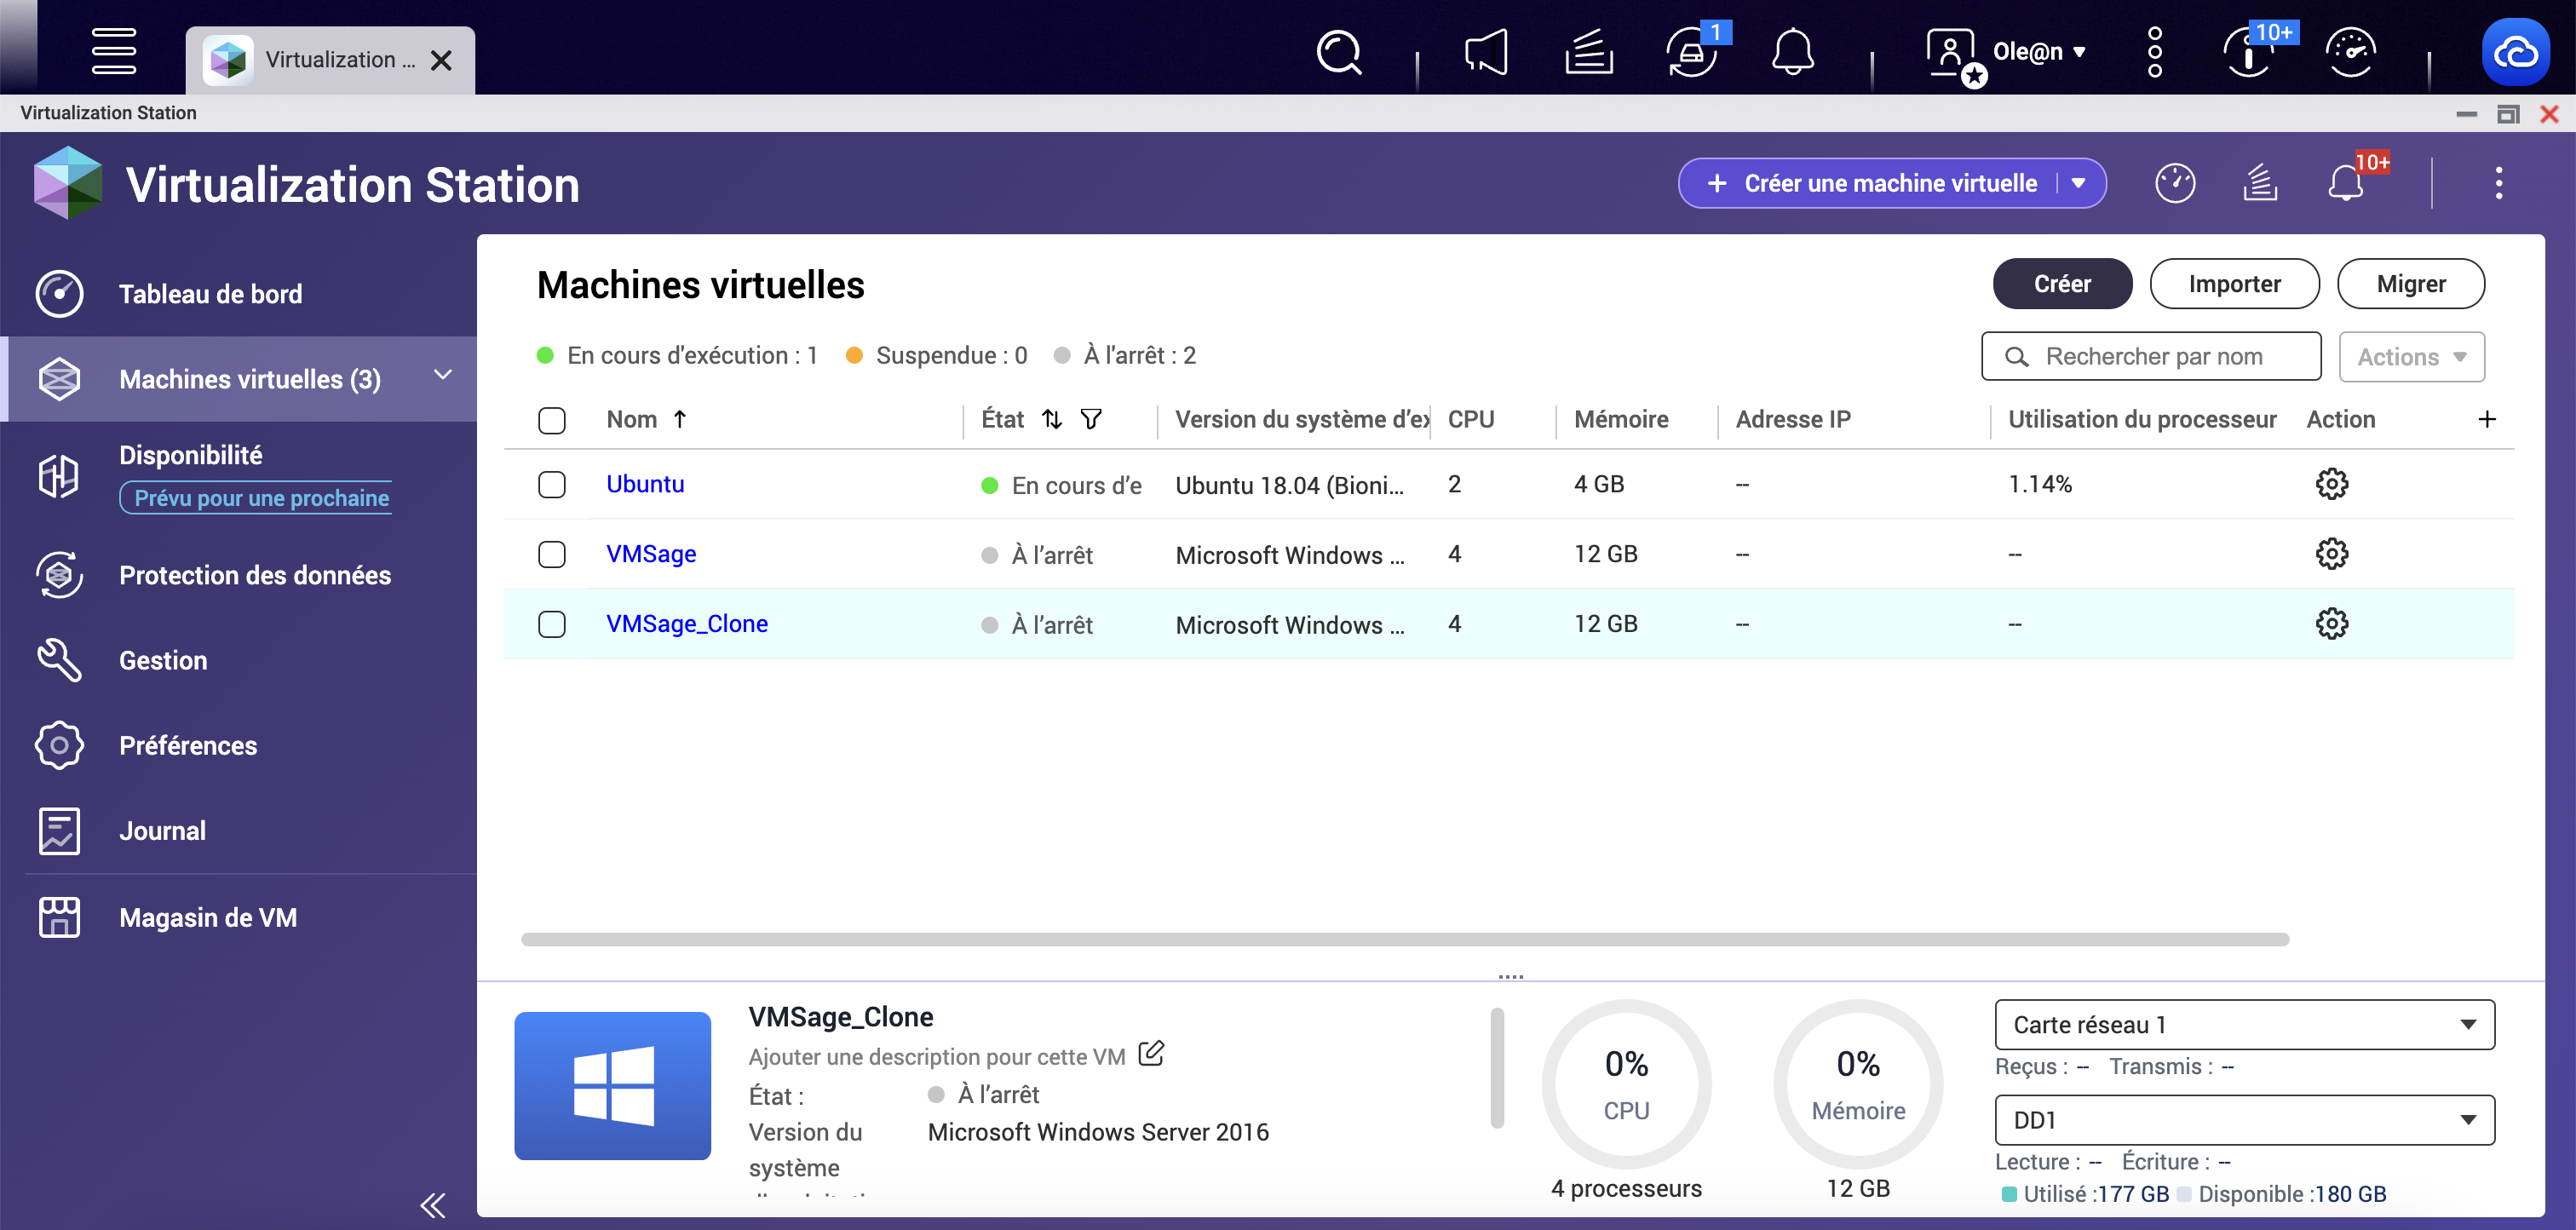The image size is (2576, 1230).
Task: Open background tasks icon in top bar
Action: click(x=1589, y=52)
